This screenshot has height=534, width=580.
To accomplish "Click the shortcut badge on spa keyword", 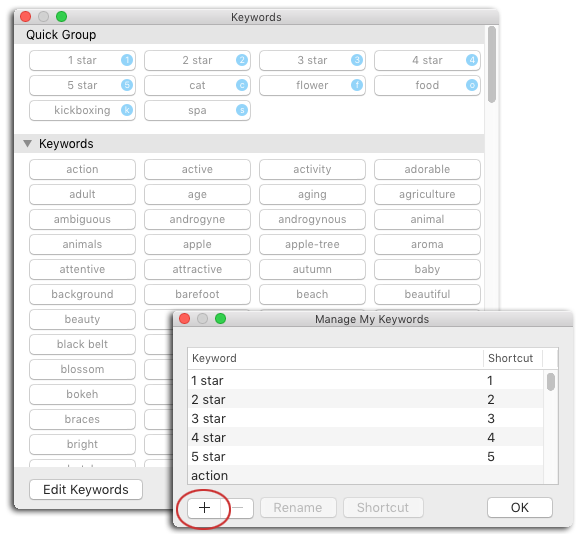I will pos(242,110).
